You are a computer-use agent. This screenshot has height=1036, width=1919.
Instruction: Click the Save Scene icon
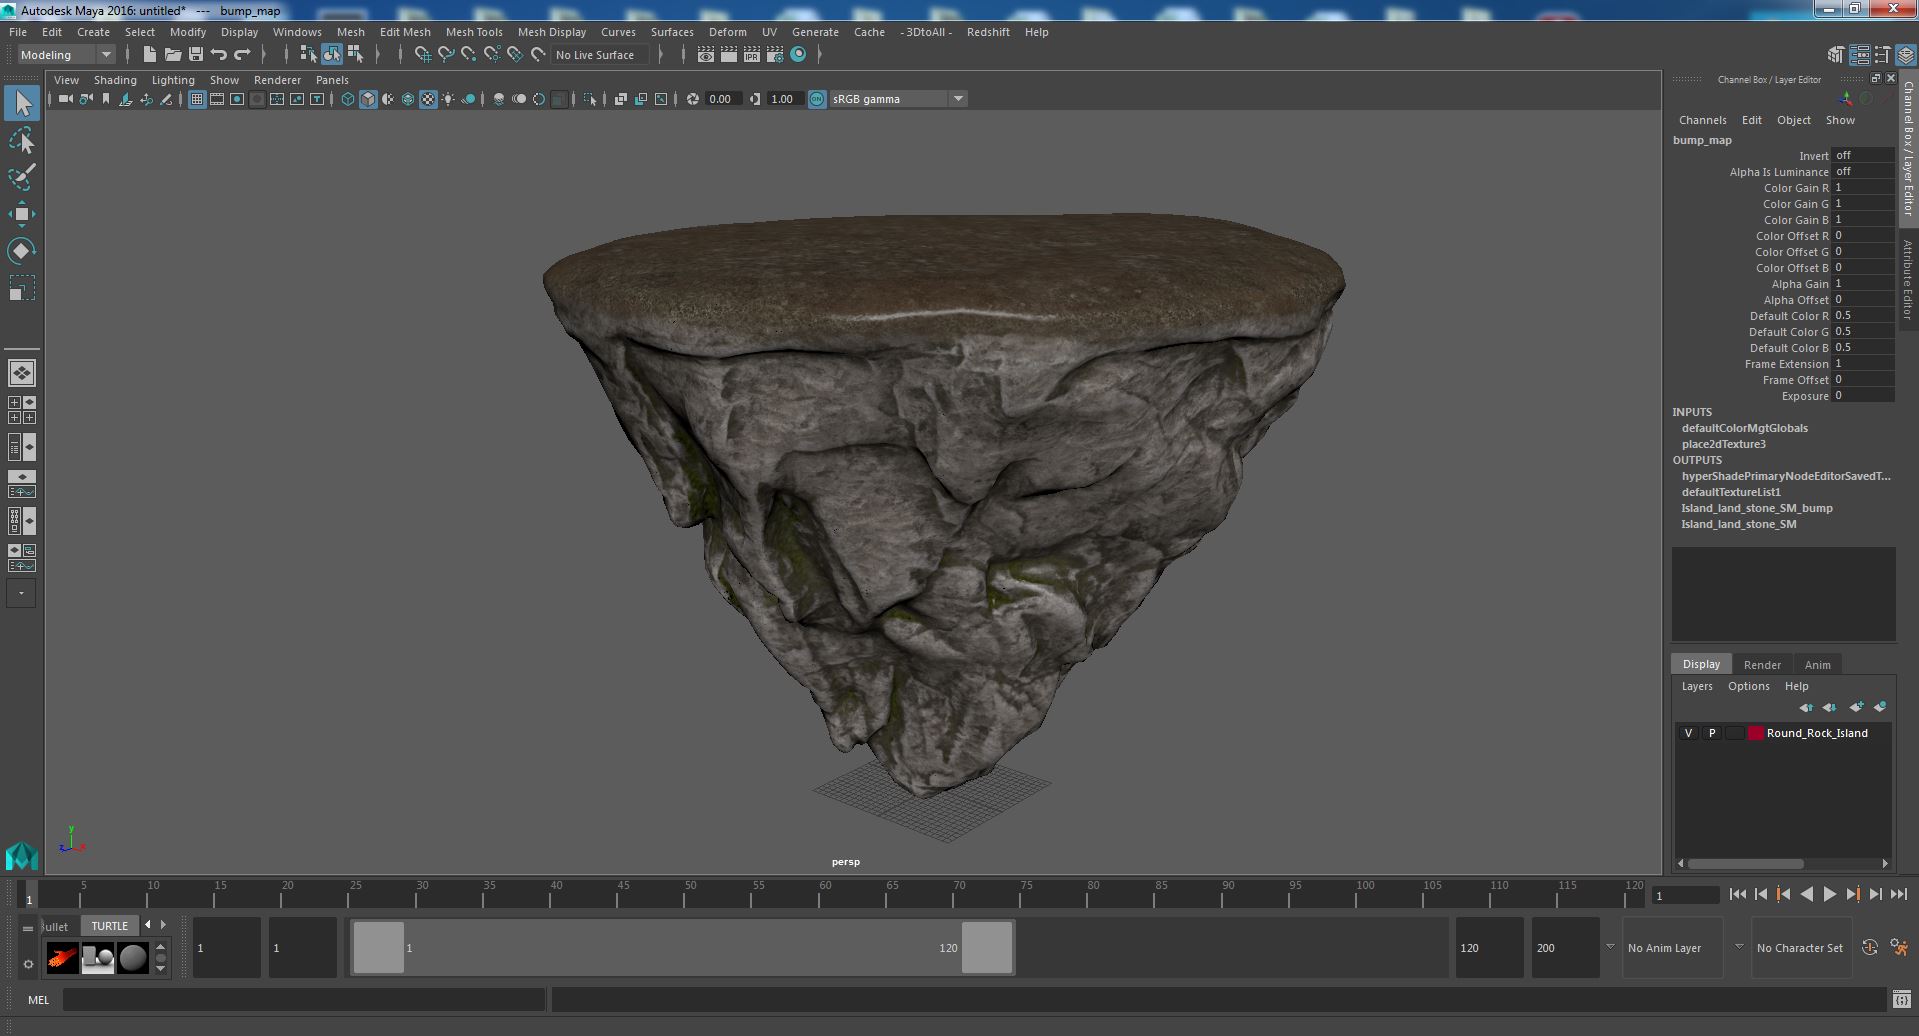click(x=196, y=55)
